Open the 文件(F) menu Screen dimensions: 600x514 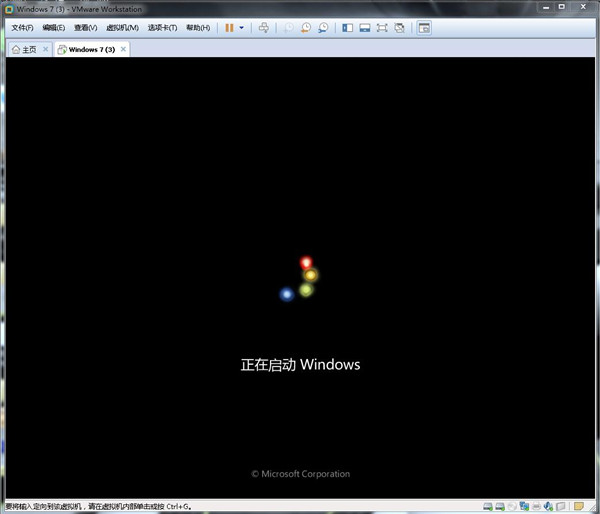[22, 28]
